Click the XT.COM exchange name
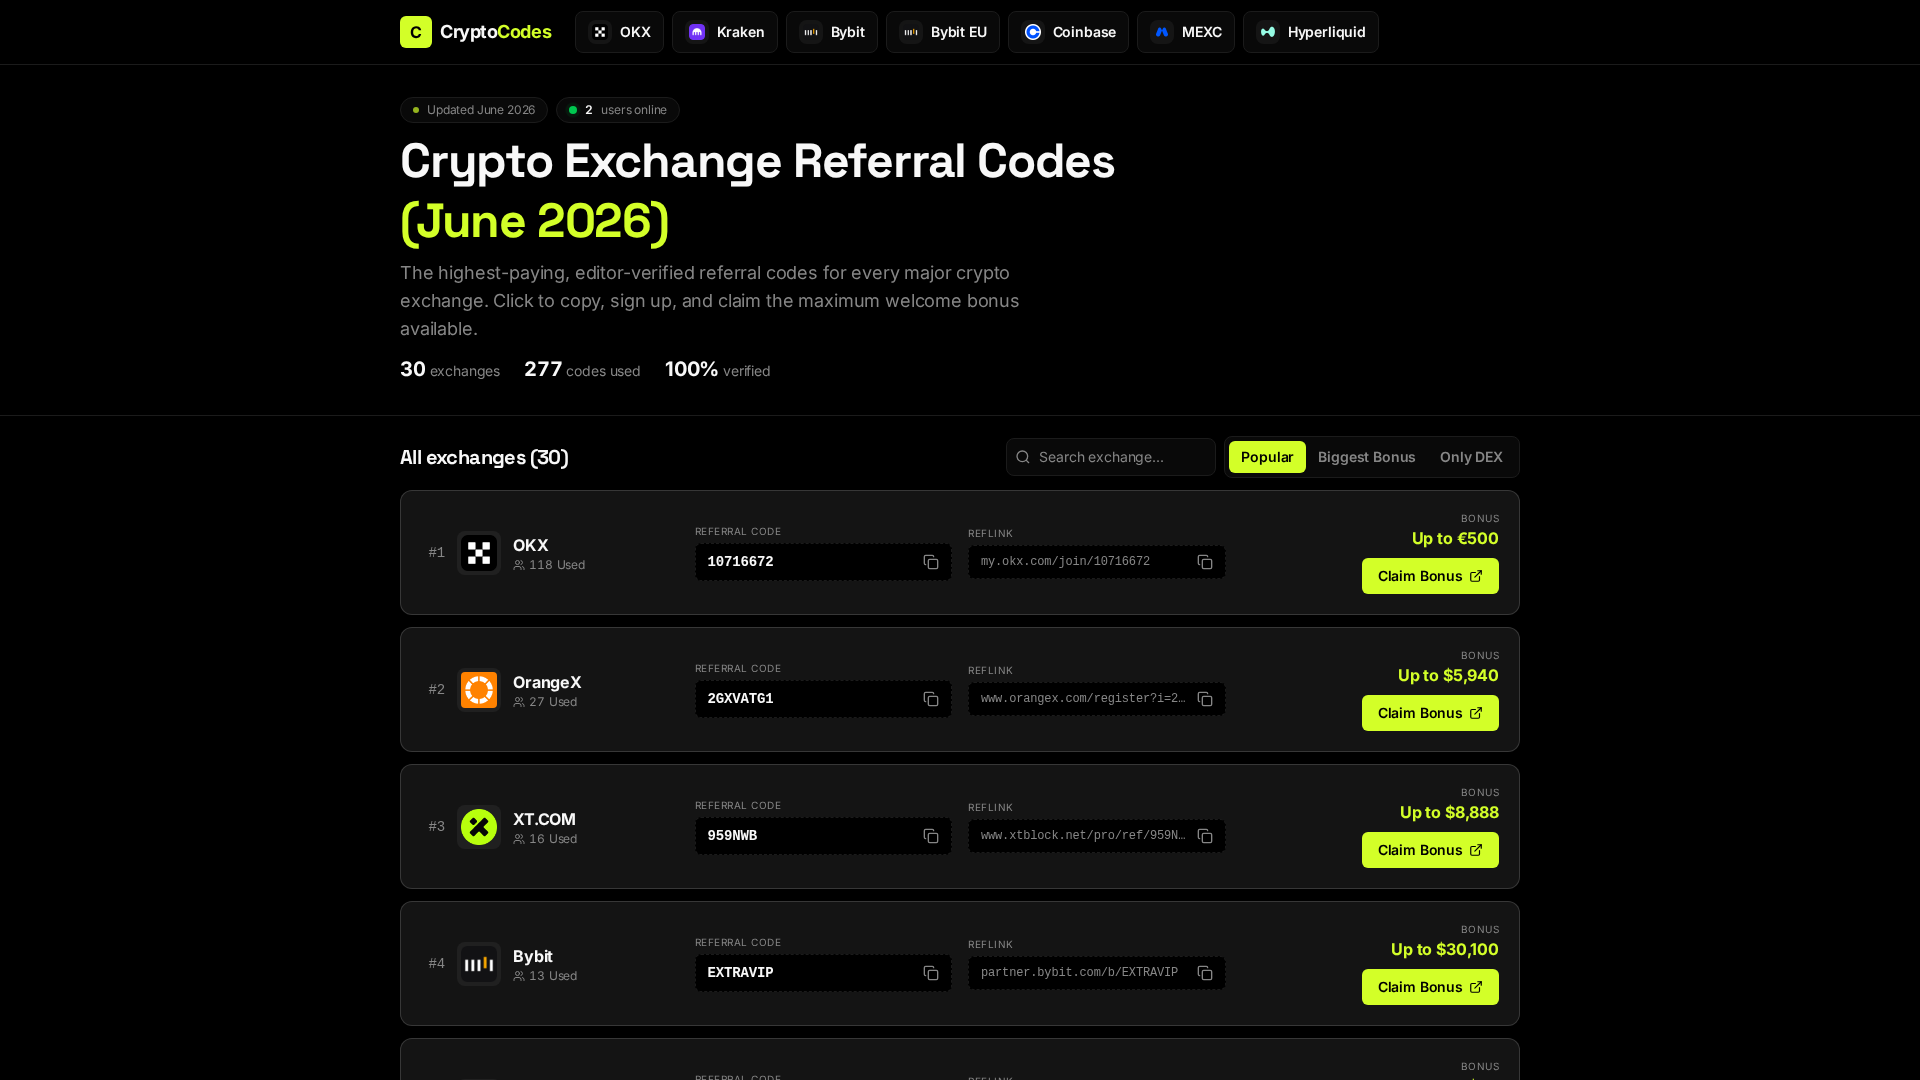The width and height of the screenshot is (1920, 1080). click(544, 819)
